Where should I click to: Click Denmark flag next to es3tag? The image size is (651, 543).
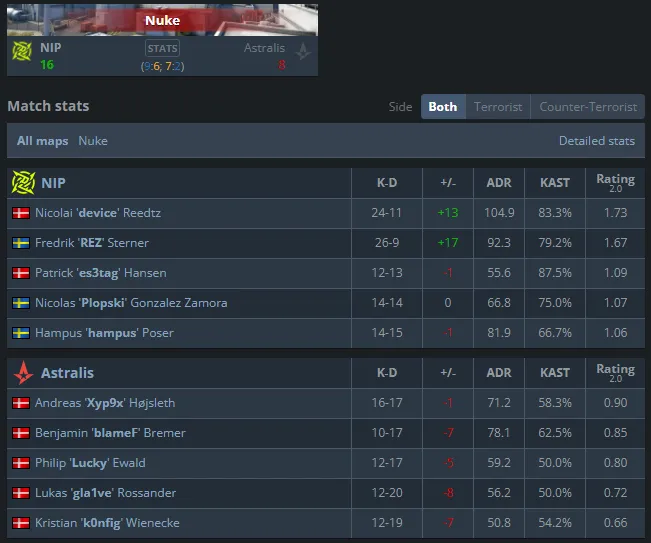pyautogui.click(x=21, y=273)
